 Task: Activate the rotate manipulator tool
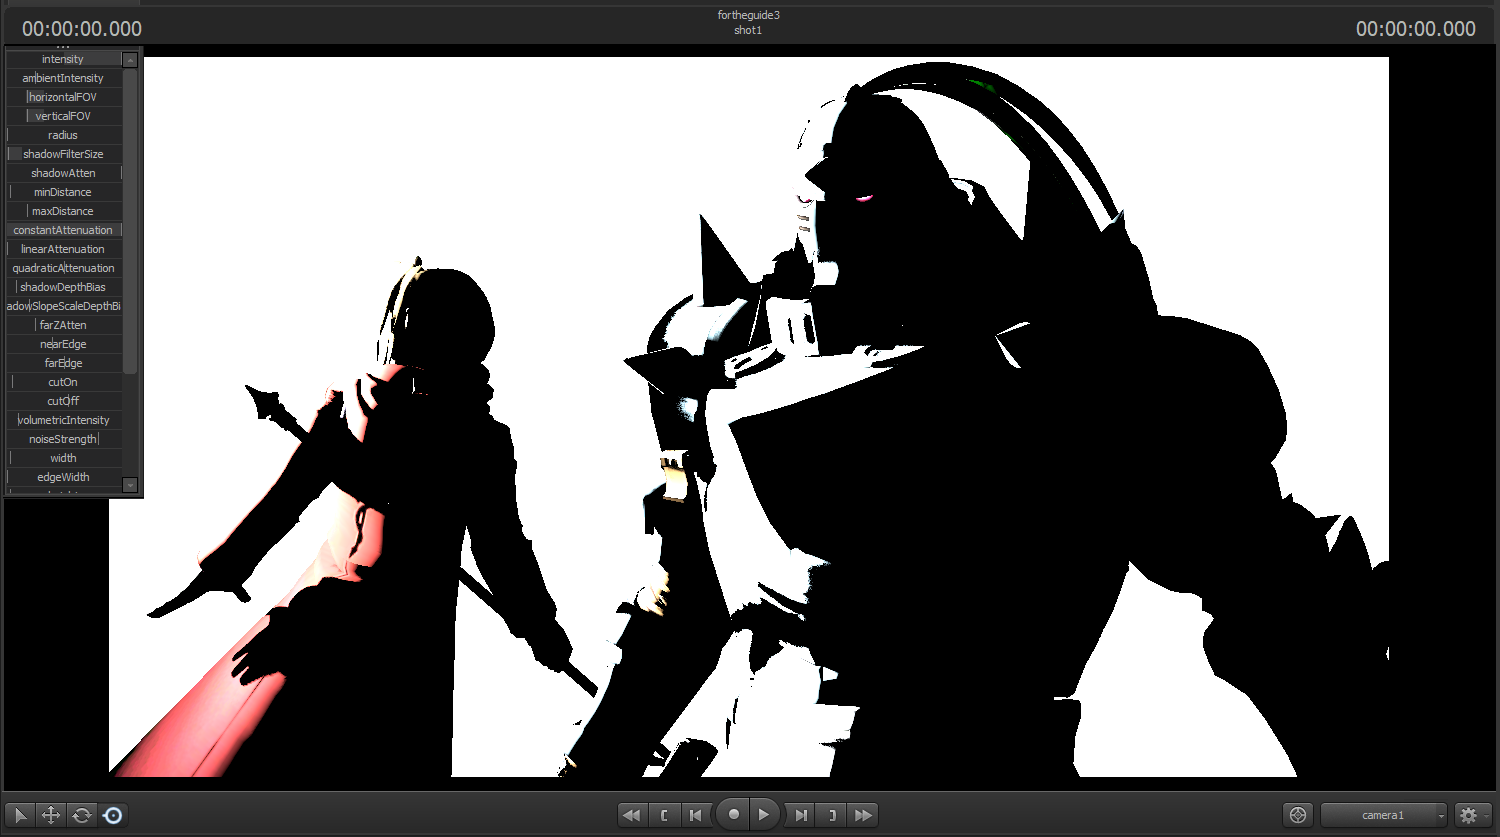(x=82, y=815)
